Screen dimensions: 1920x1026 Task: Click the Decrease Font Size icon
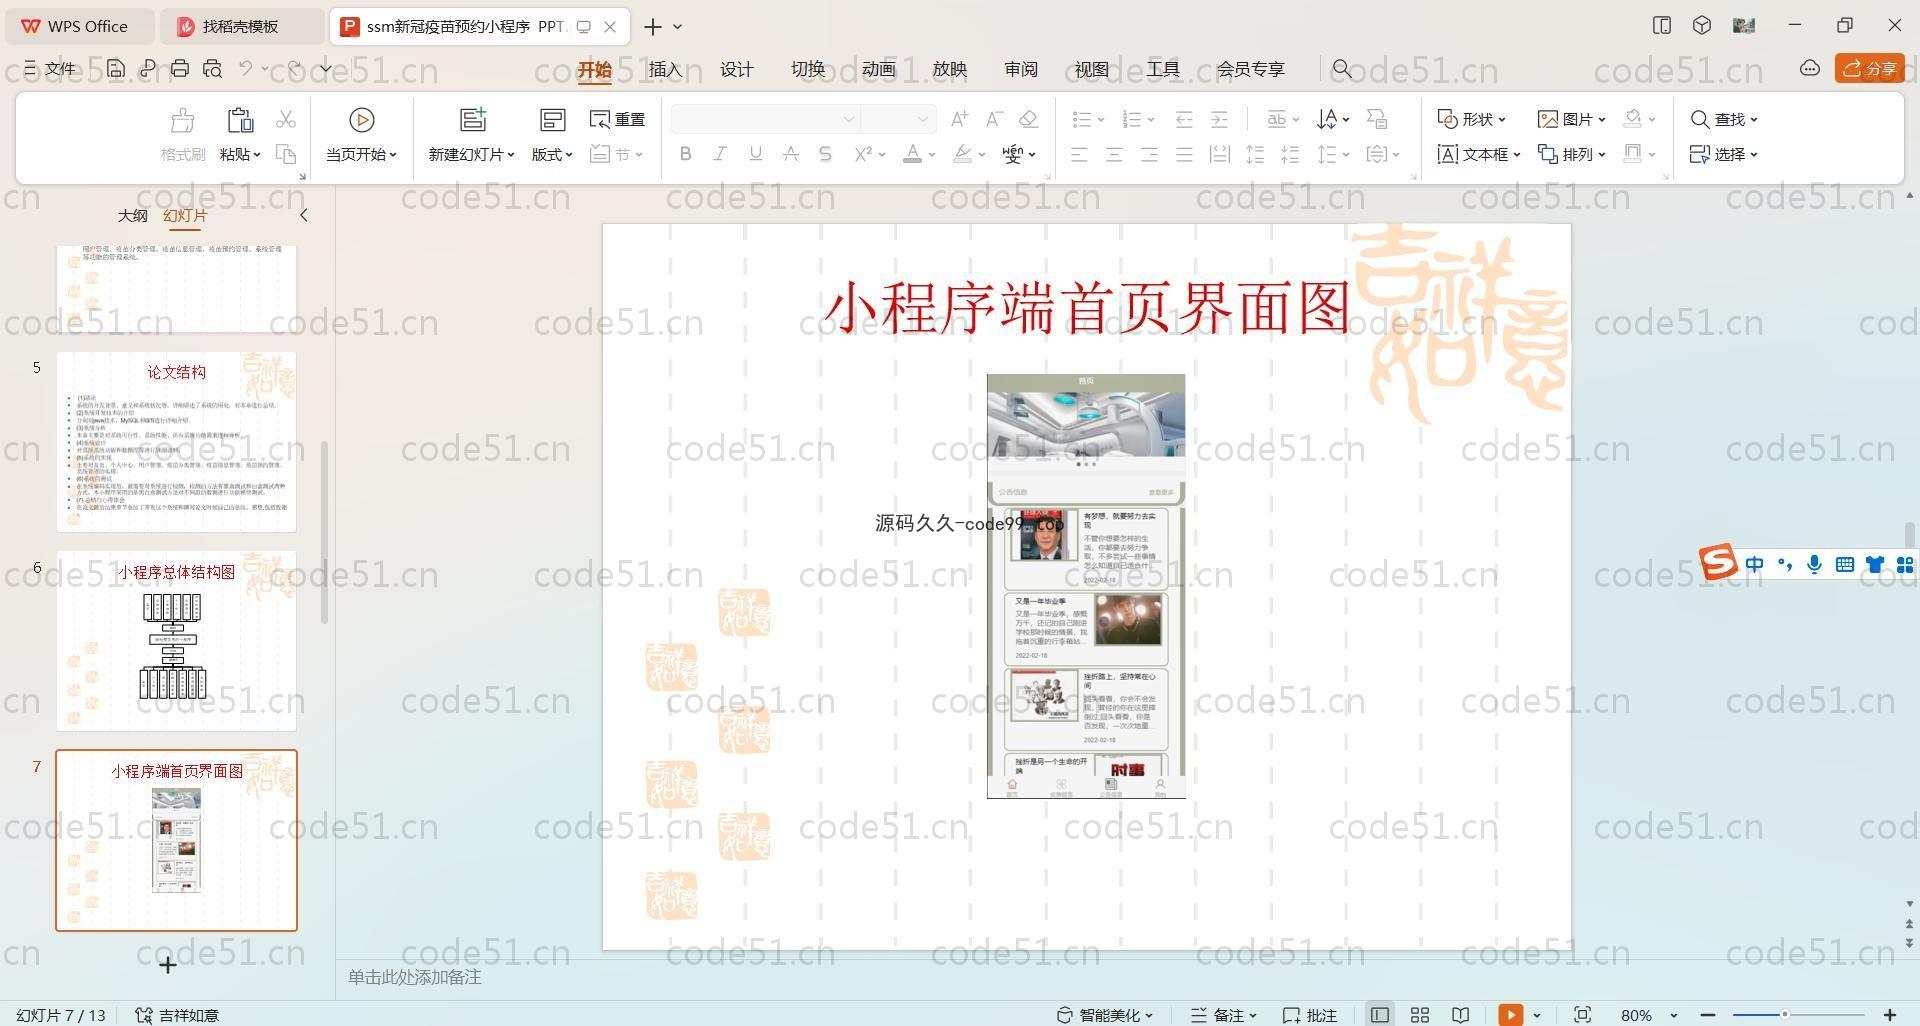coord(994,119)
